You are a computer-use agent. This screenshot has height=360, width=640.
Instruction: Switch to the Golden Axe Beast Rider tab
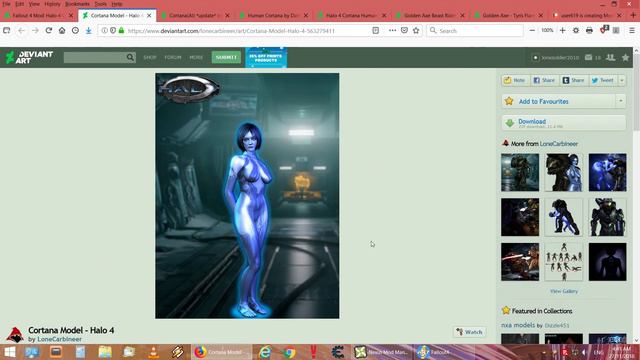429,15
